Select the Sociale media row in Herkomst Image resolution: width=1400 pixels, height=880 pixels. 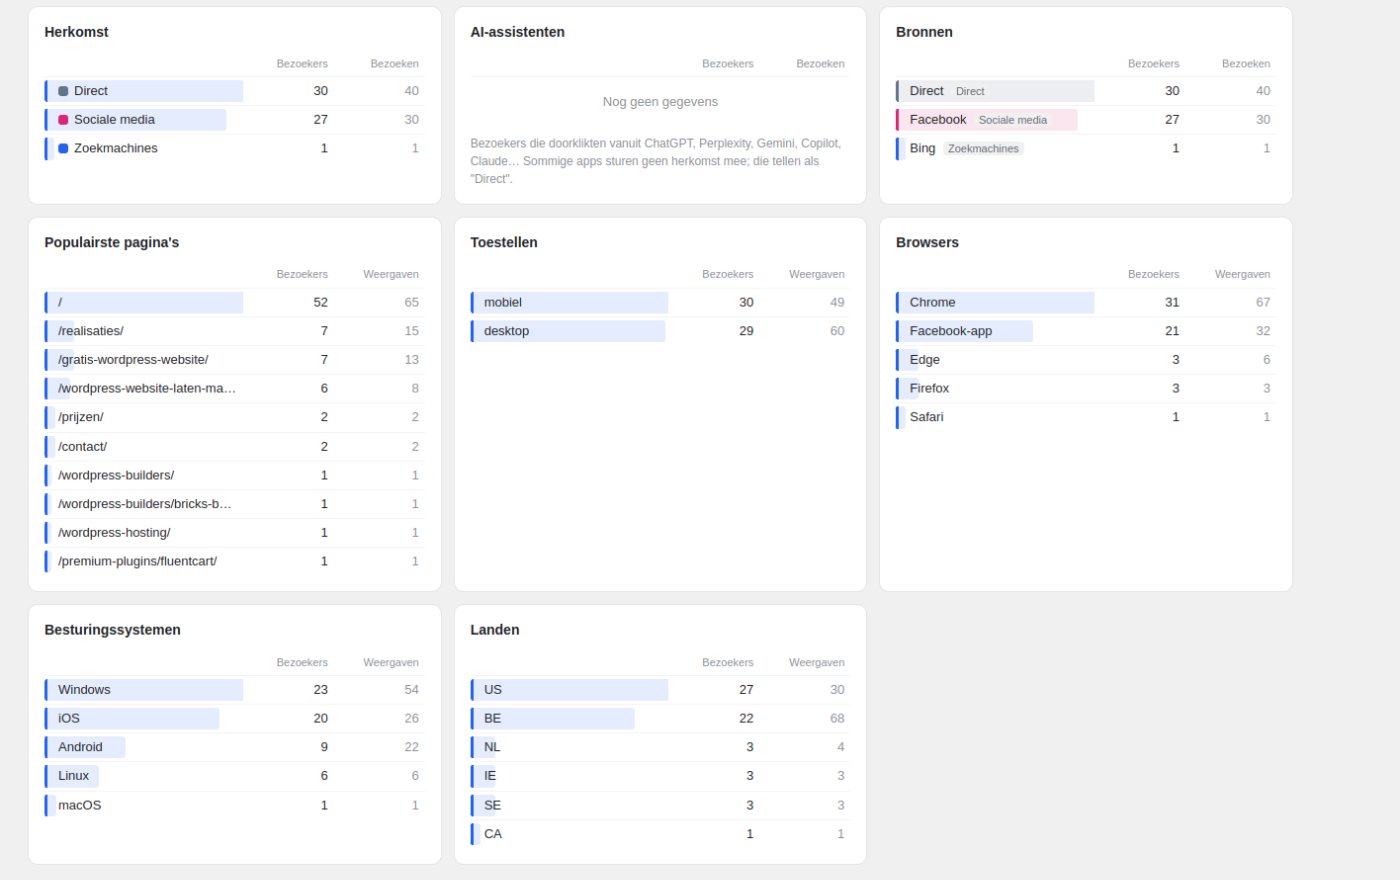(234, 120)
